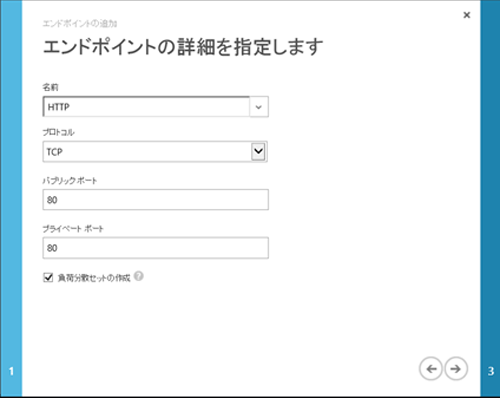Click the private port field with 80
The width and height of the screenshot is (500, 398).
click(x=155, y=248)
